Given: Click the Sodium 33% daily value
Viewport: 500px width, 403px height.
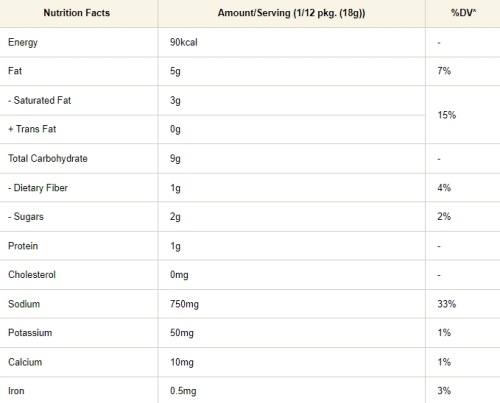Looking at the screenshot, I should [x=447, y=304].
